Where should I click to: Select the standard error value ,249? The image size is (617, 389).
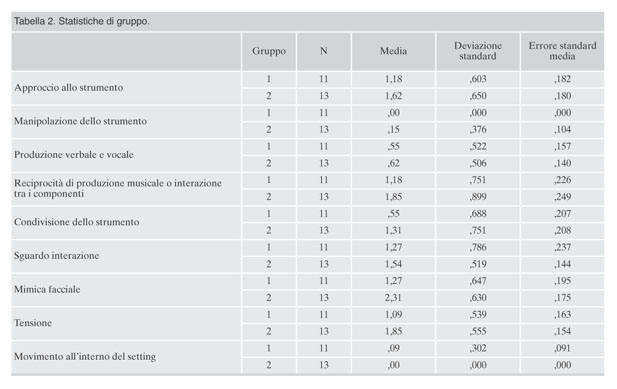click(562, 197)
